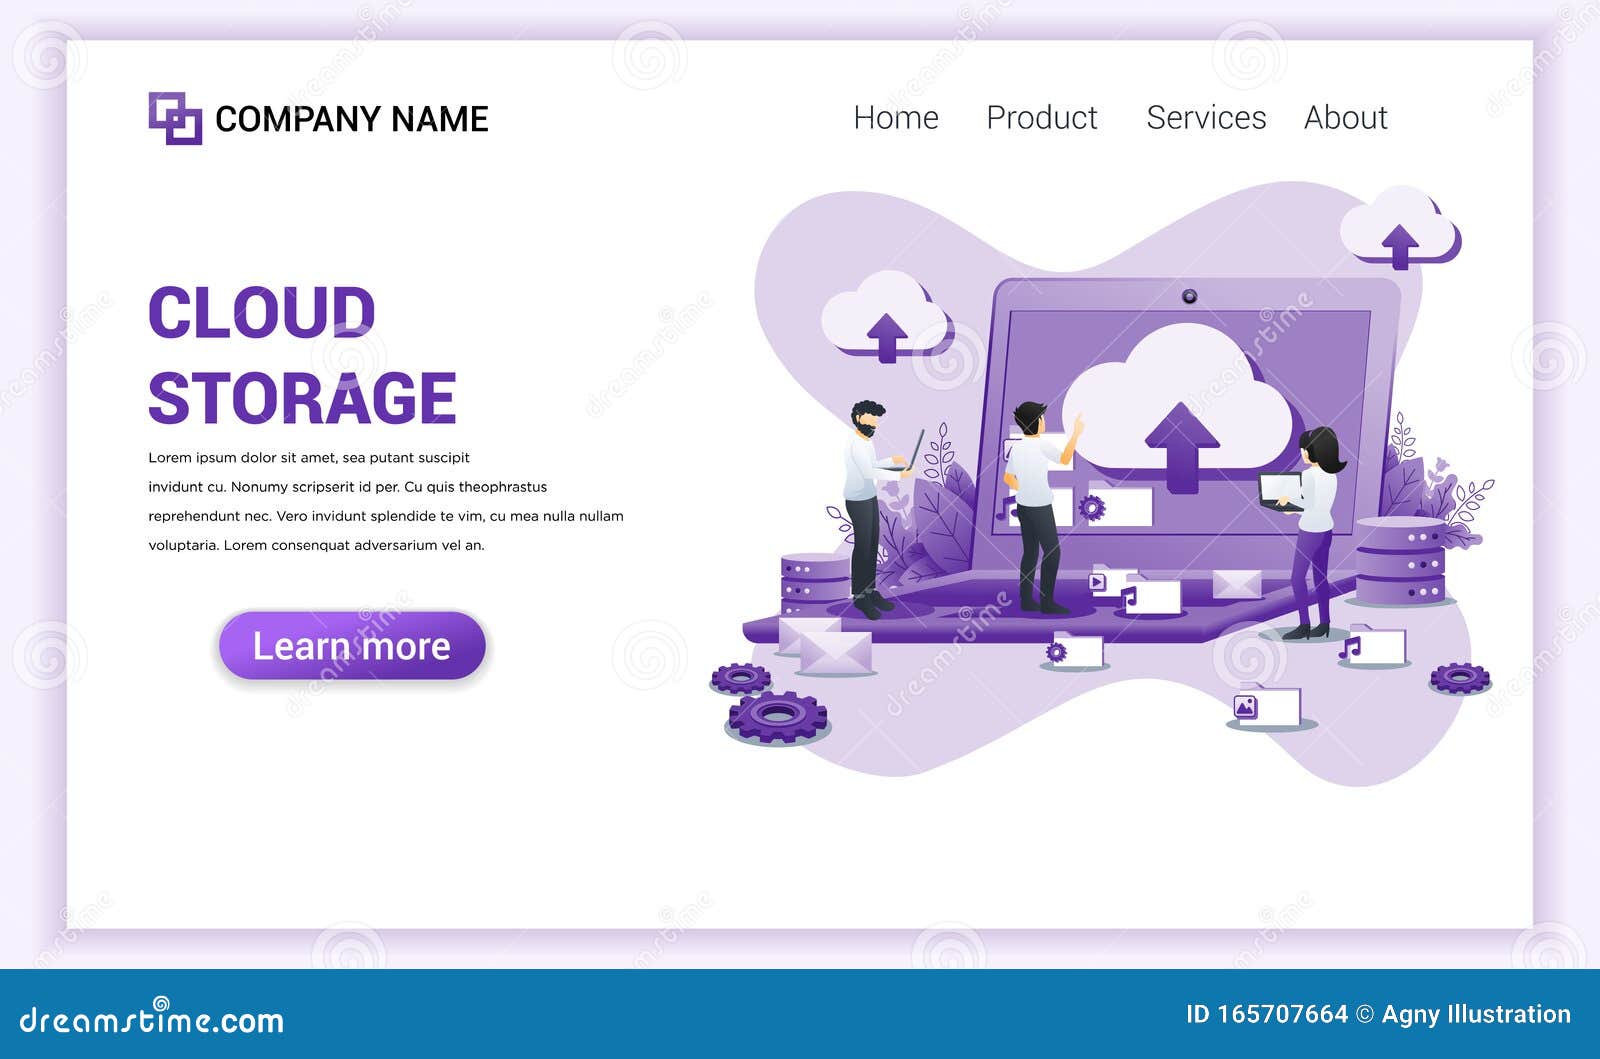Select the video play file icon
Image resolution: width=1600 pixels, height=1059 pixels.
(1098, 580)
